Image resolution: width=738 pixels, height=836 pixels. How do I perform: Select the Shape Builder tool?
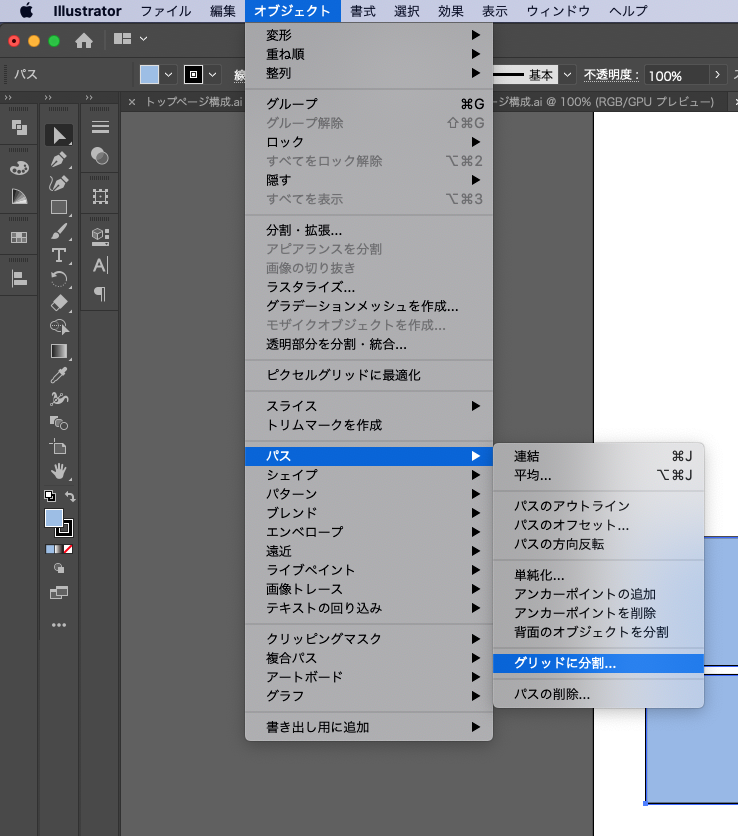[x=59, y=327]
